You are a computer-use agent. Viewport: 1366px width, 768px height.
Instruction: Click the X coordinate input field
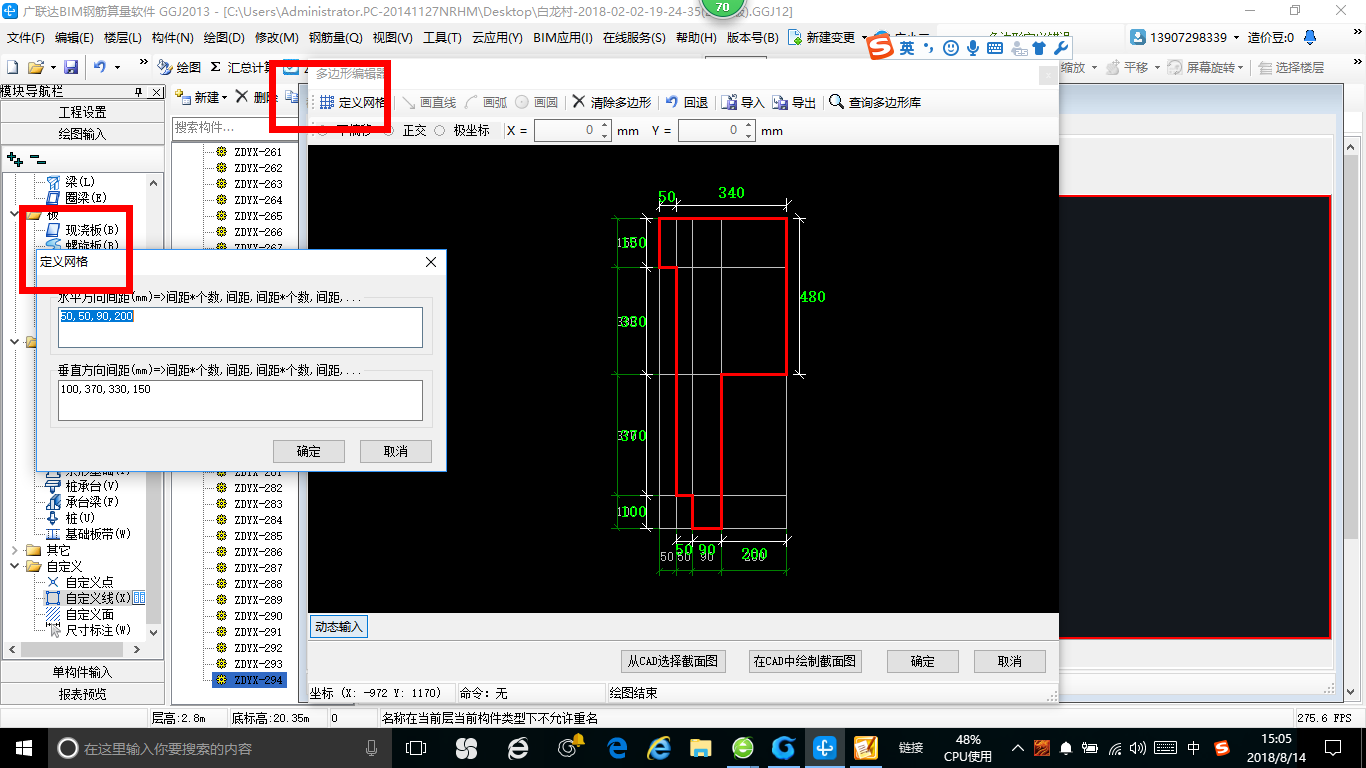[x=565, y=130]
